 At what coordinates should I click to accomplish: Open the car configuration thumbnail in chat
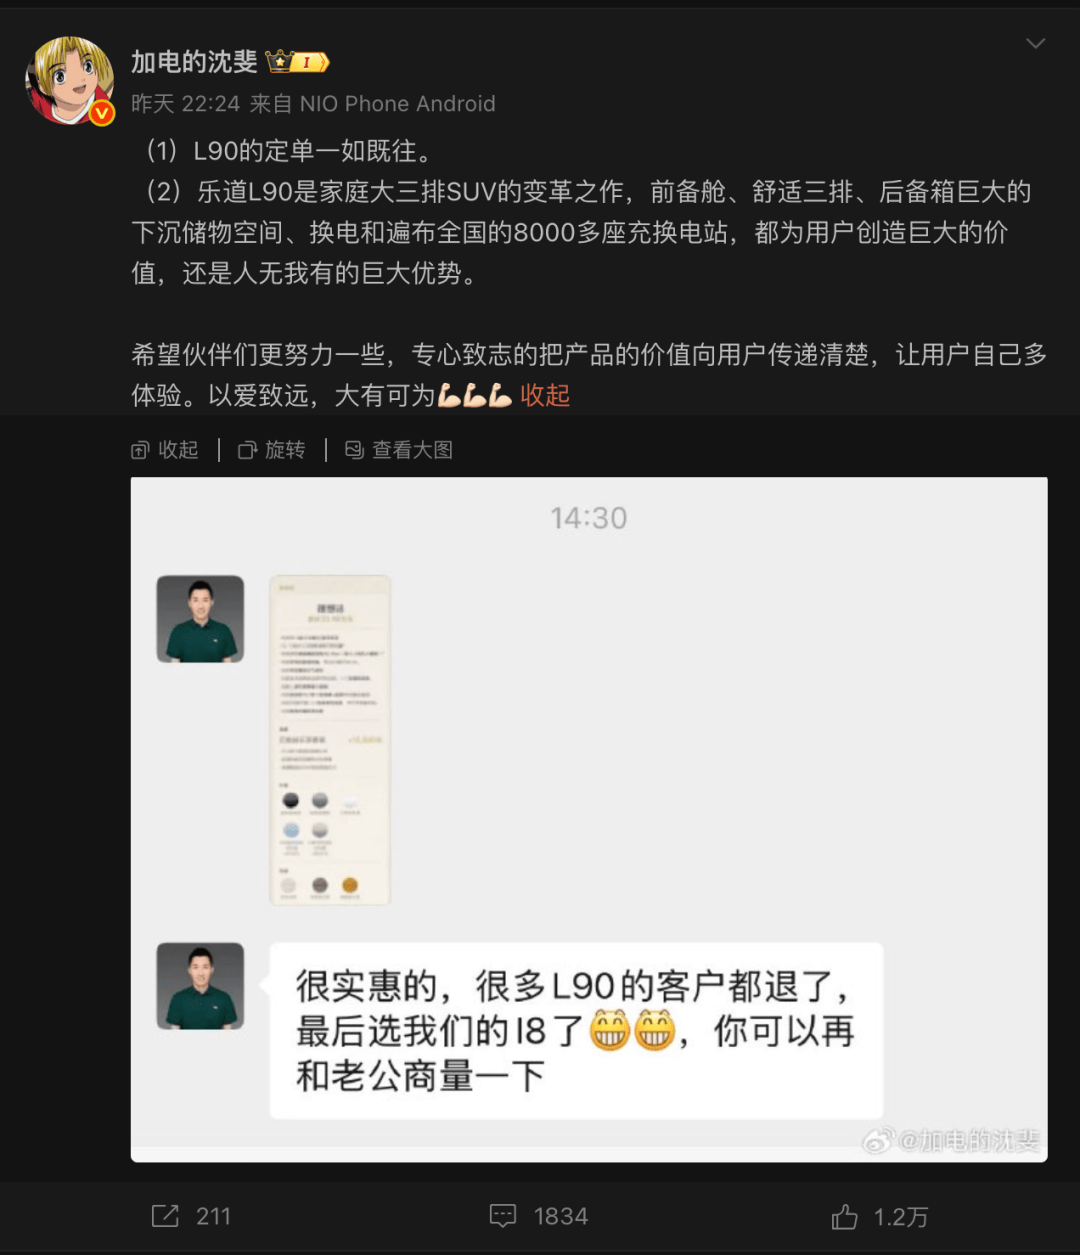[x=330, y=740]
